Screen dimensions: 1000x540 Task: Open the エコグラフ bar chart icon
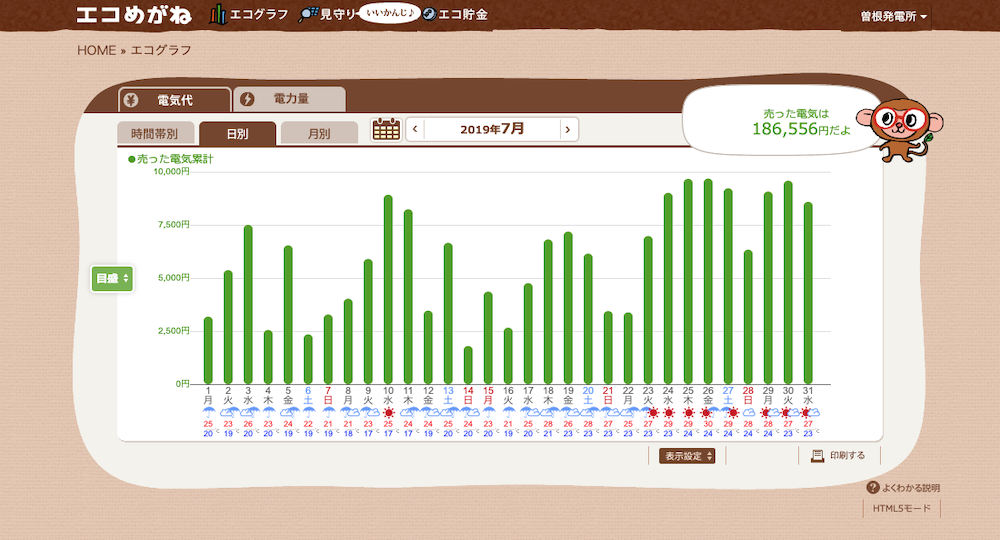(218, 14)
